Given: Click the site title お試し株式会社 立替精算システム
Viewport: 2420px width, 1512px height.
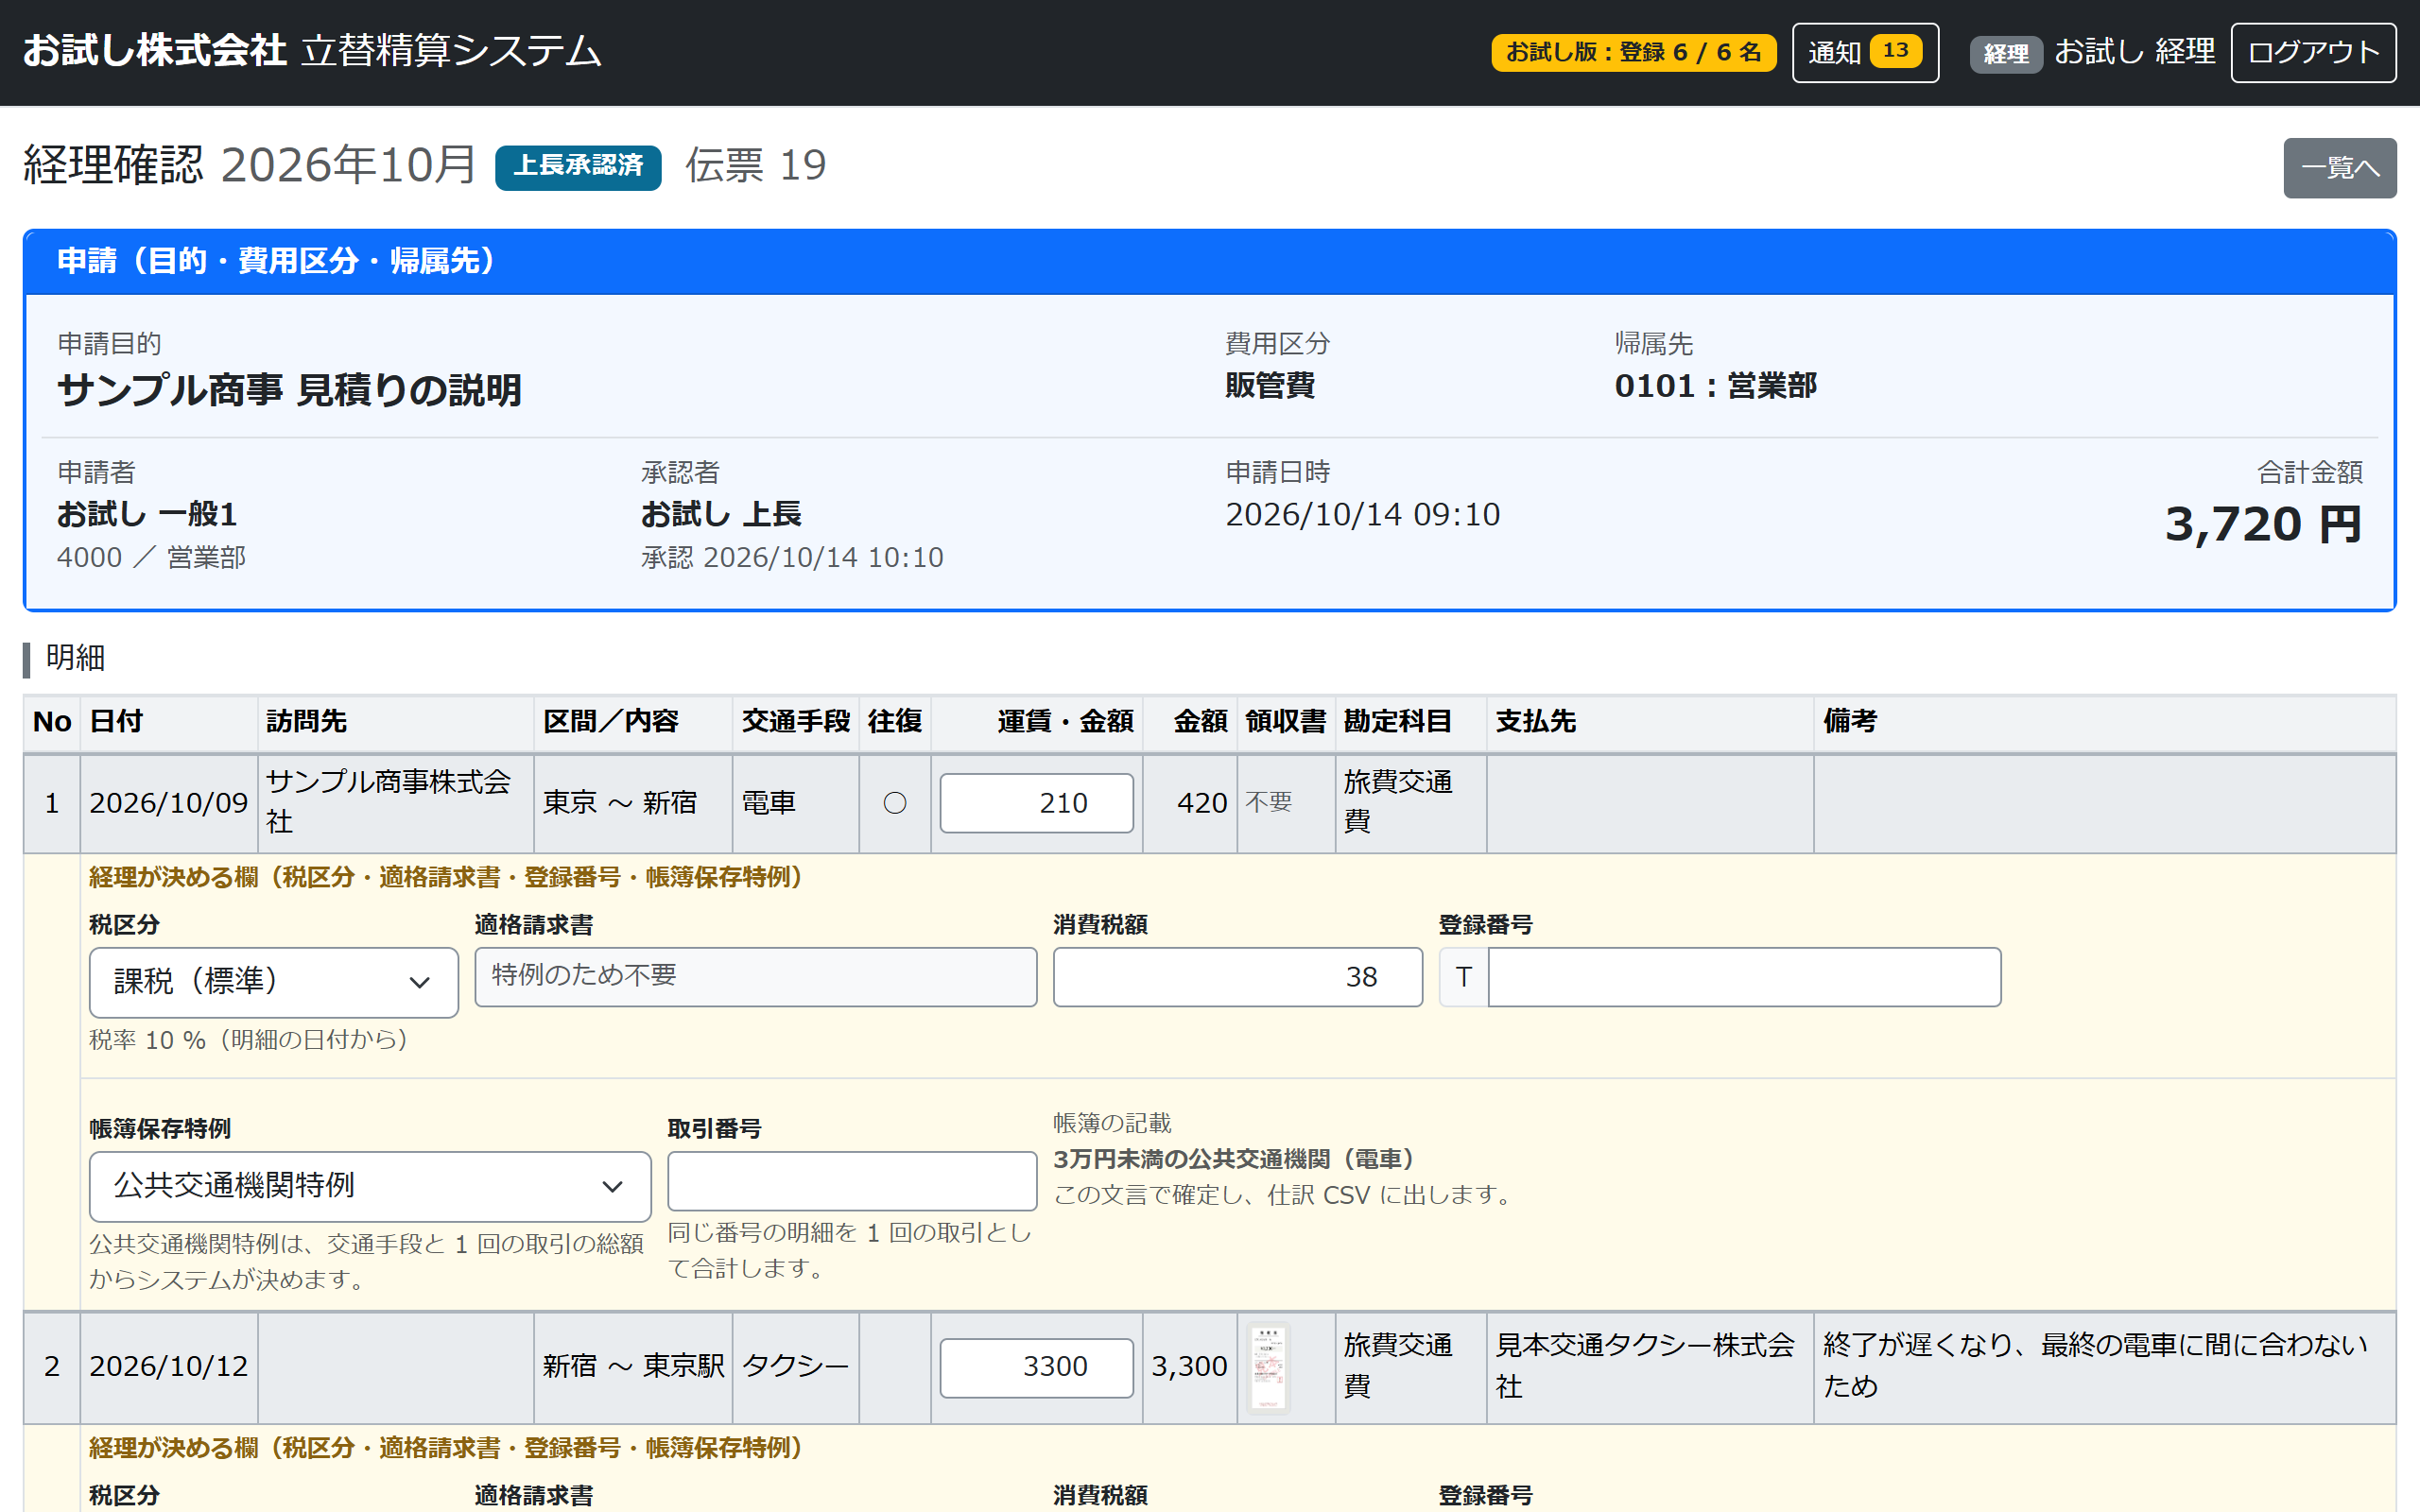Looking at the screenshot, I should pyautogui.click(x=312, y=52).
